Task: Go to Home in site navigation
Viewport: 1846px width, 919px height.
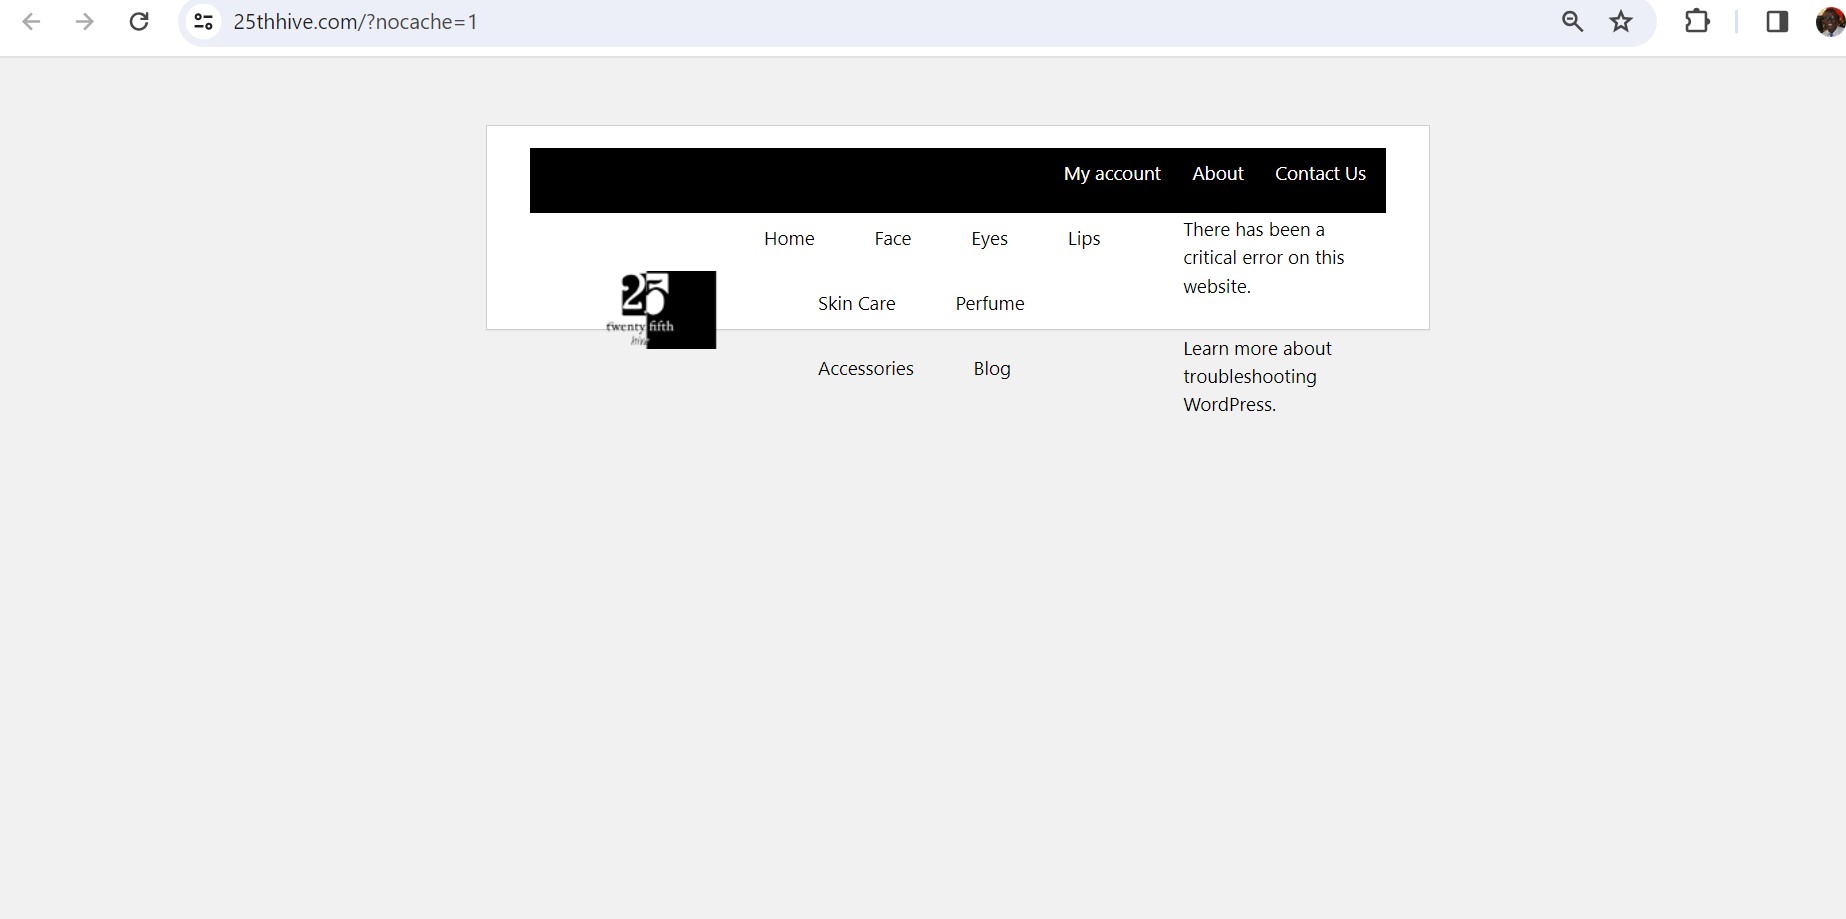Action: coord(789,239)
